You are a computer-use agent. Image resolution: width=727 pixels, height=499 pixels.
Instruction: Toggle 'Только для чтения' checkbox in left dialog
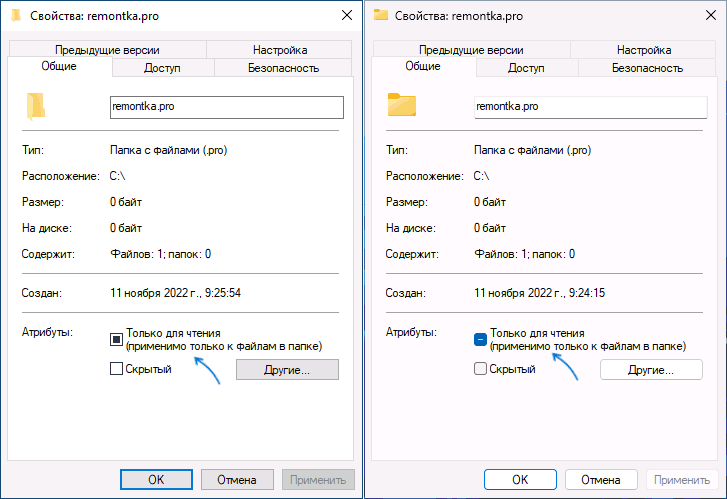click(116, 339)
